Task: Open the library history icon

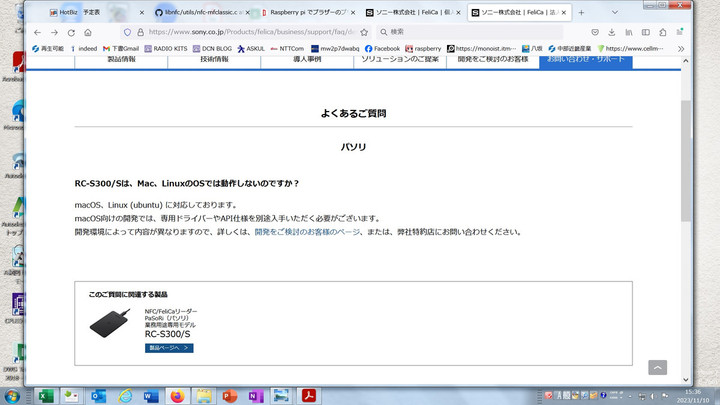Action: [629, 32]
